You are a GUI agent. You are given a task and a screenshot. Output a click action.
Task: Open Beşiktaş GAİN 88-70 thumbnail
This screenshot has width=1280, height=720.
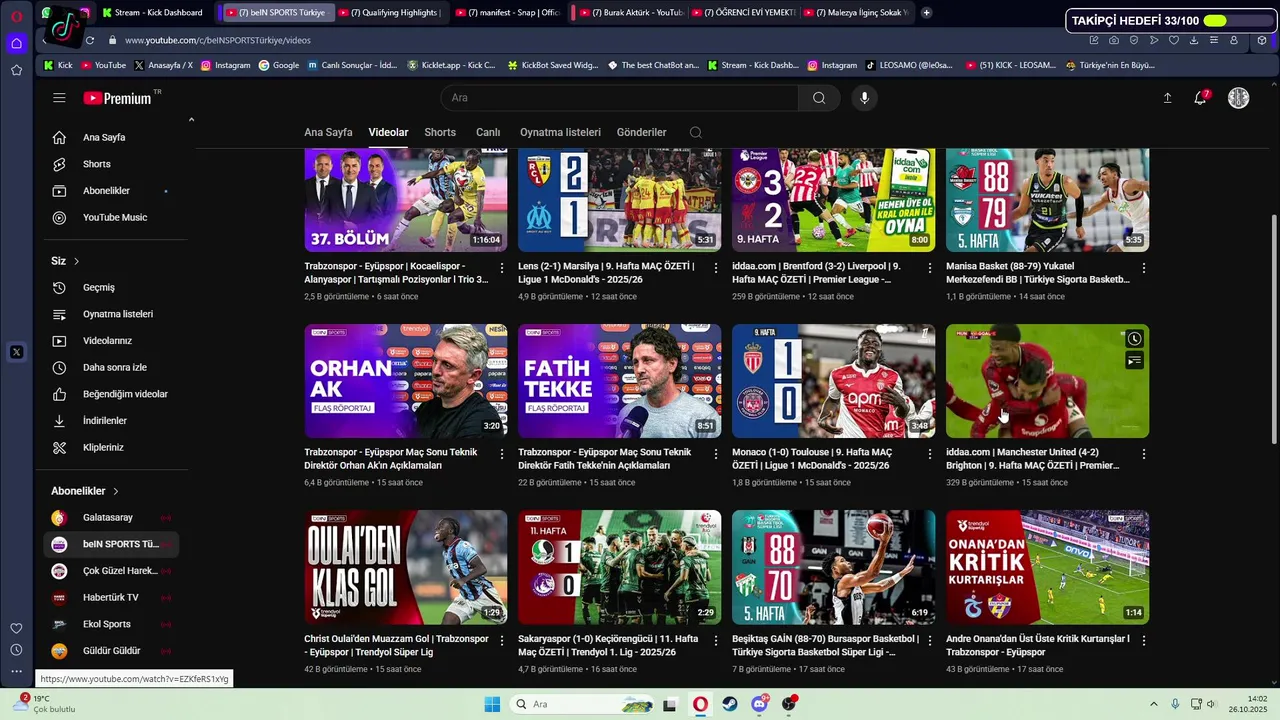point(833,567)
